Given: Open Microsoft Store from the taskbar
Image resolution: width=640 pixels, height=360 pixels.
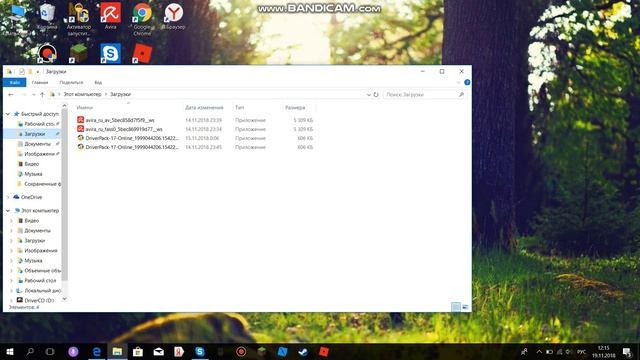Looking at the screenshot, I should coord(138,351).
